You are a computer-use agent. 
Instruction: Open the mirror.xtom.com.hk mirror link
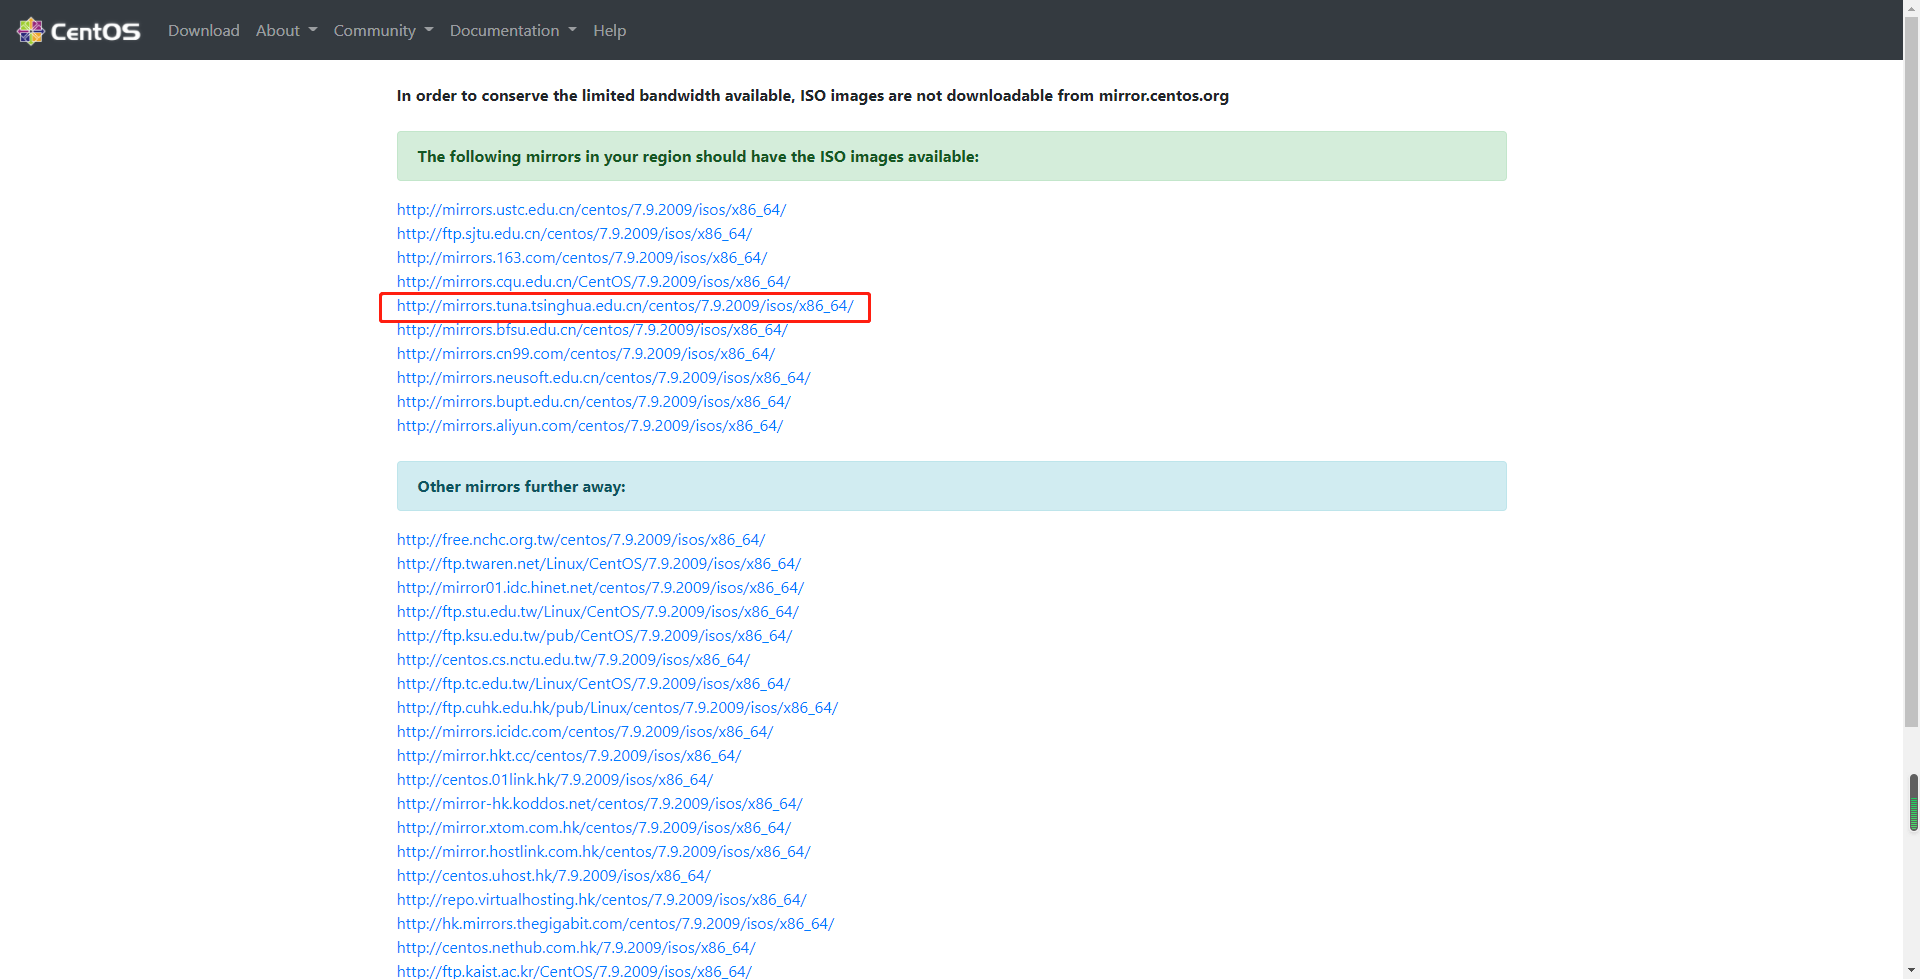[593, 828]
